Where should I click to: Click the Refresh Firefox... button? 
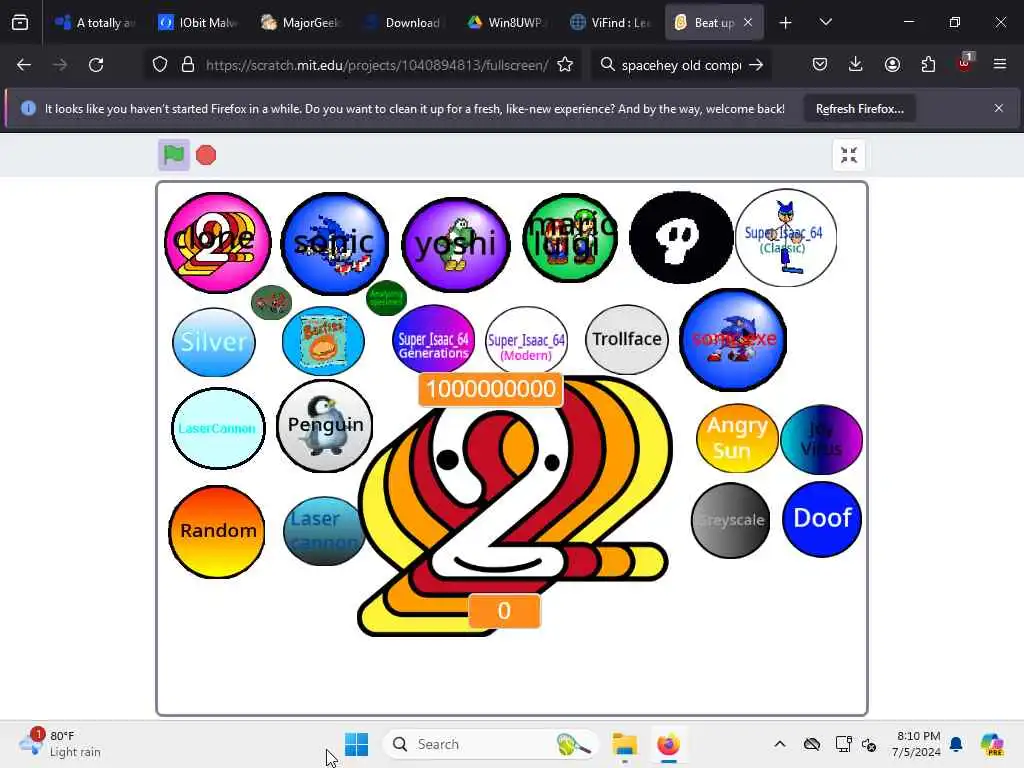tap(859, 109)
